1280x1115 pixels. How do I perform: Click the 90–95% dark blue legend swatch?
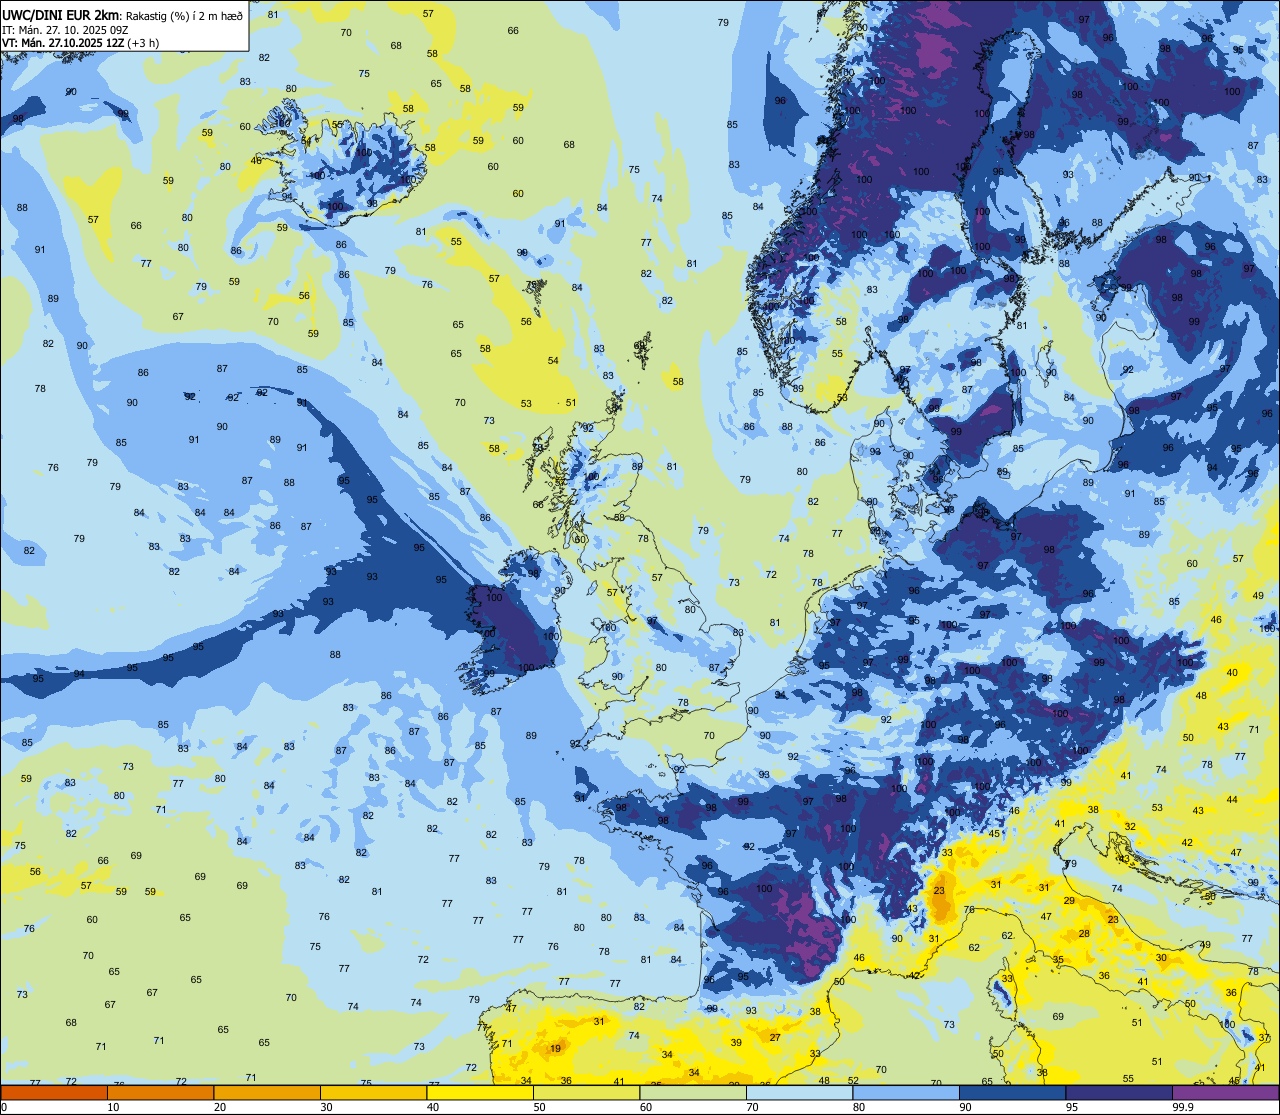point(1012,1092)
